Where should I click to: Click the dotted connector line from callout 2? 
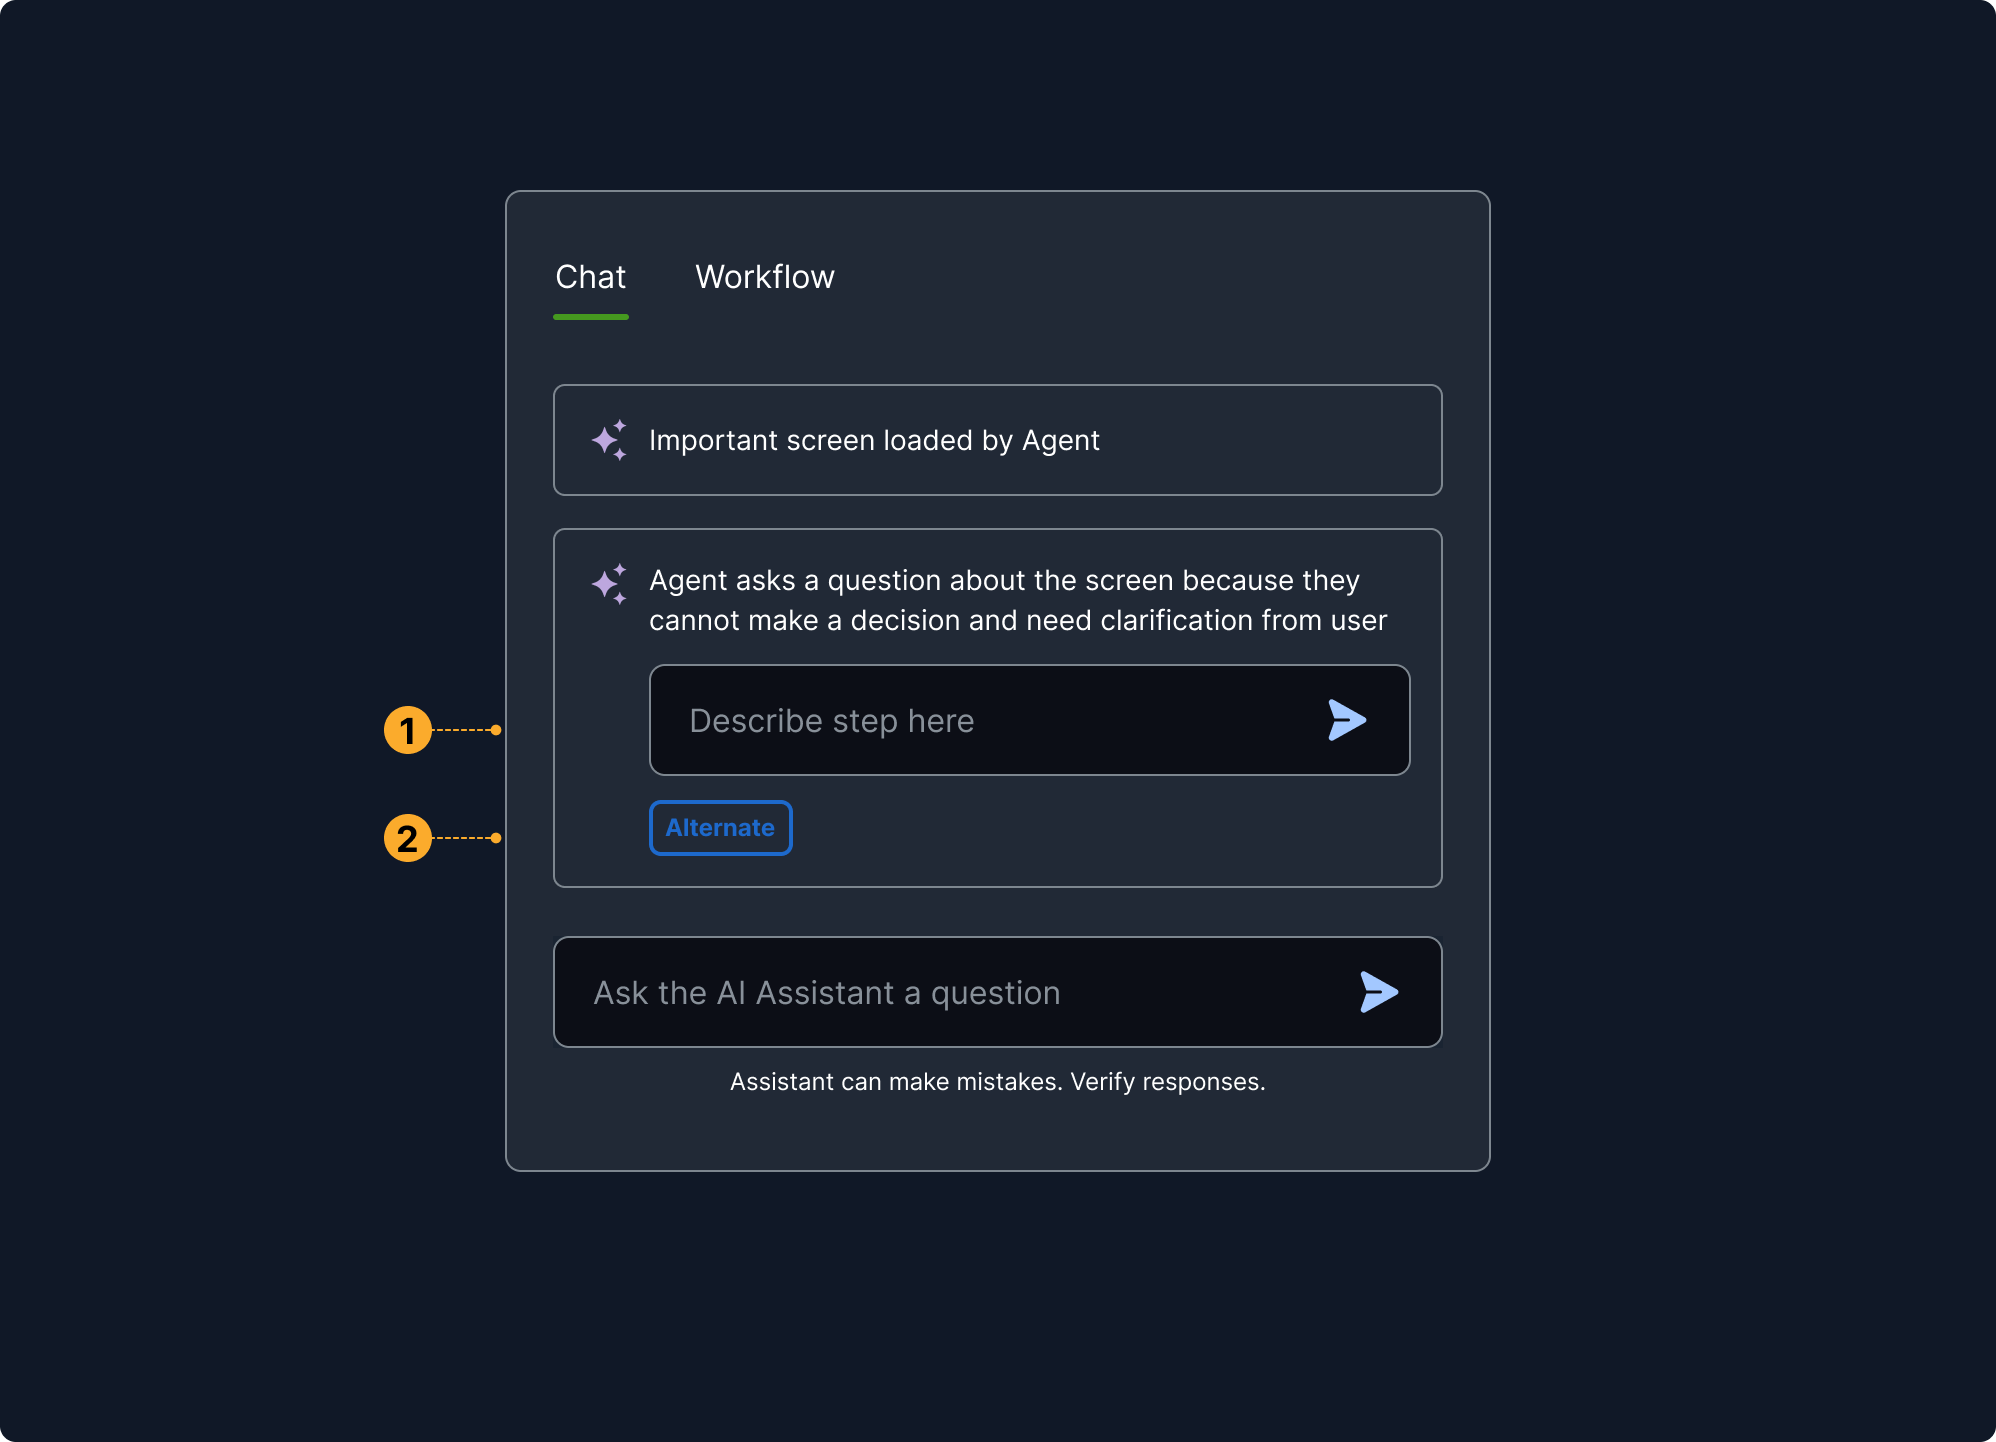point(463,839)
